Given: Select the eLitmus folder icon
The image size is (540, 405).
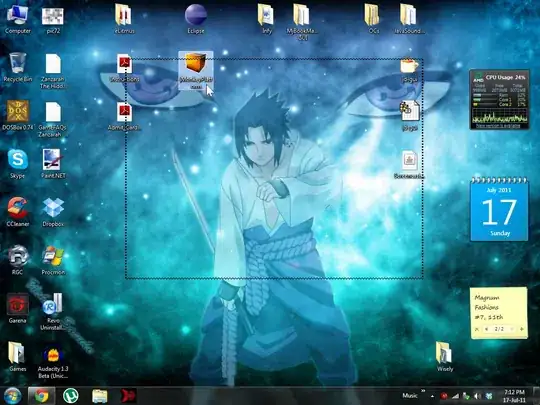Looking at the screenshot, I should point(124,19).
